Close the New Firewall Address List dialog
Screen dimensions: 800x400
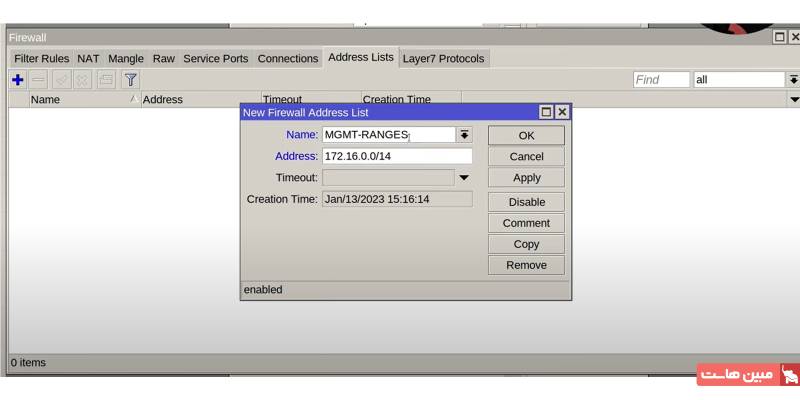coord(562,112)
